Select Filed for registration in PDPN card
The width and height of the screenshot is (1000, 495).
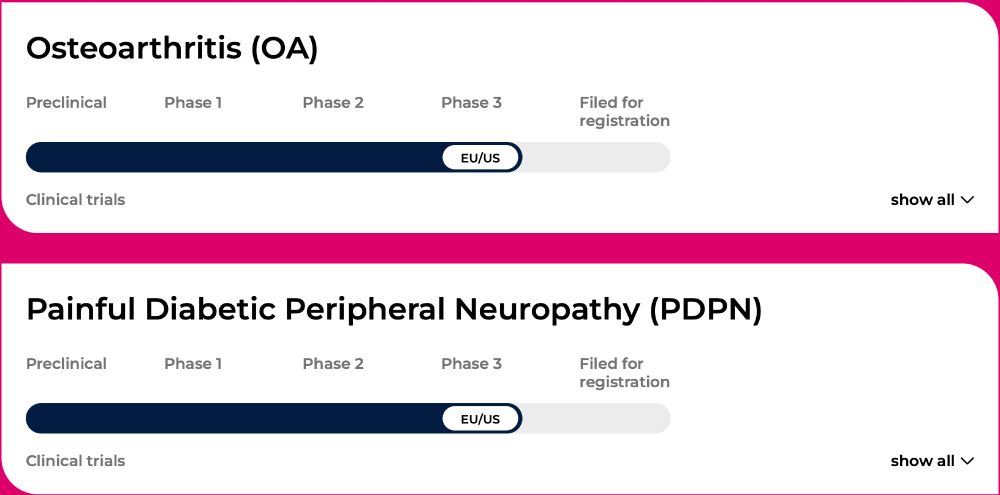[x=624, y=373]
